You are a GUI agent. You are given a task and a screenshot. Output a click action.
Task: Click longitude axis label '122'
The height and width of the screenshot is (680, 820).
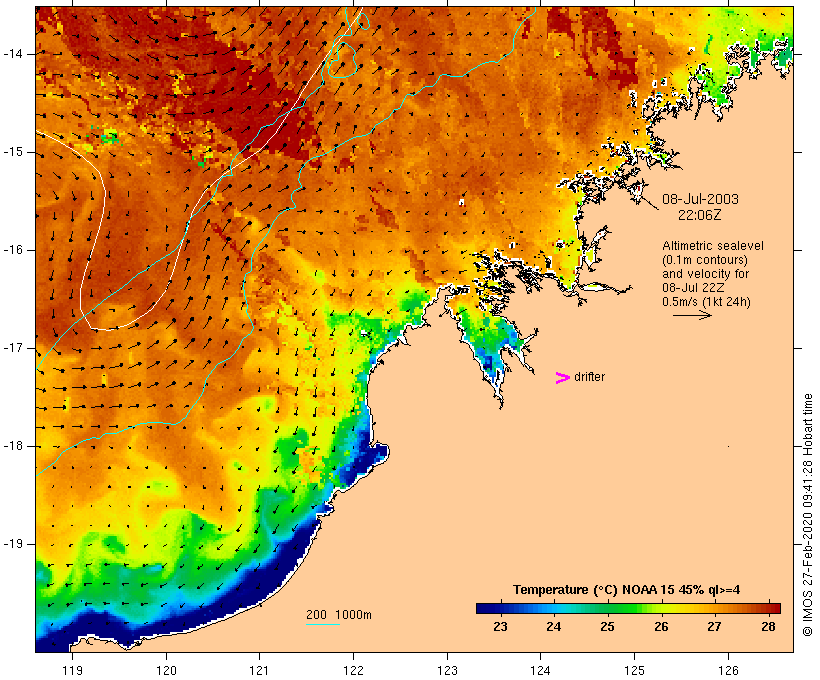353,670
